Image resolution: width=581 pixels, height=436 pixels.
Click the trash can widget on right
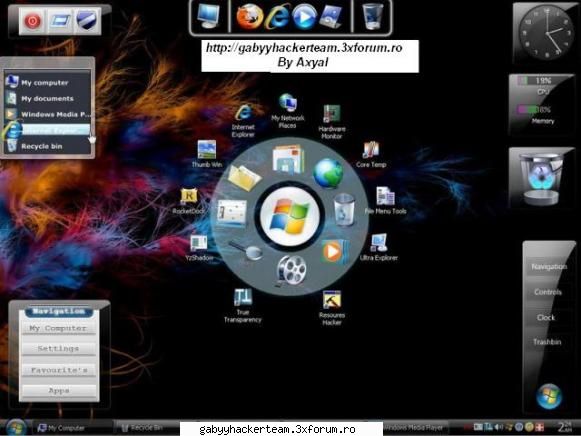[541, 179]
